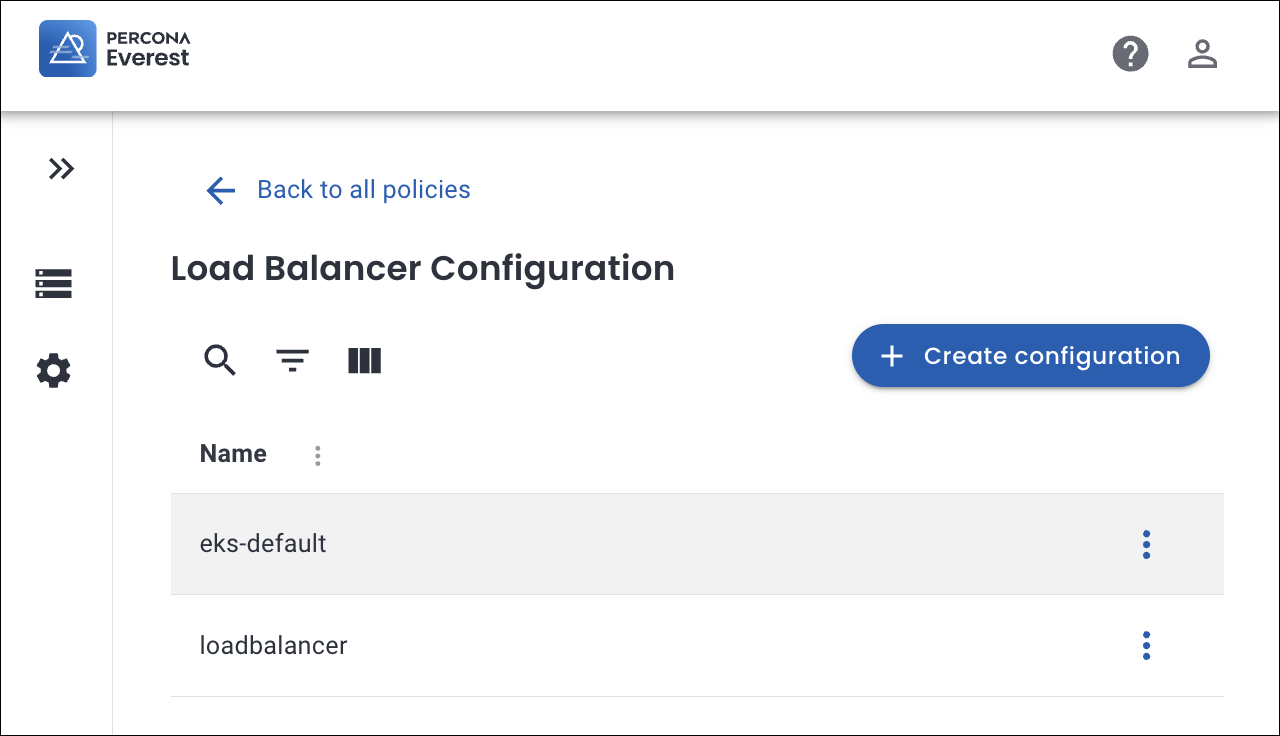Open actions menu for loadbalancer

pos(1146,646)
